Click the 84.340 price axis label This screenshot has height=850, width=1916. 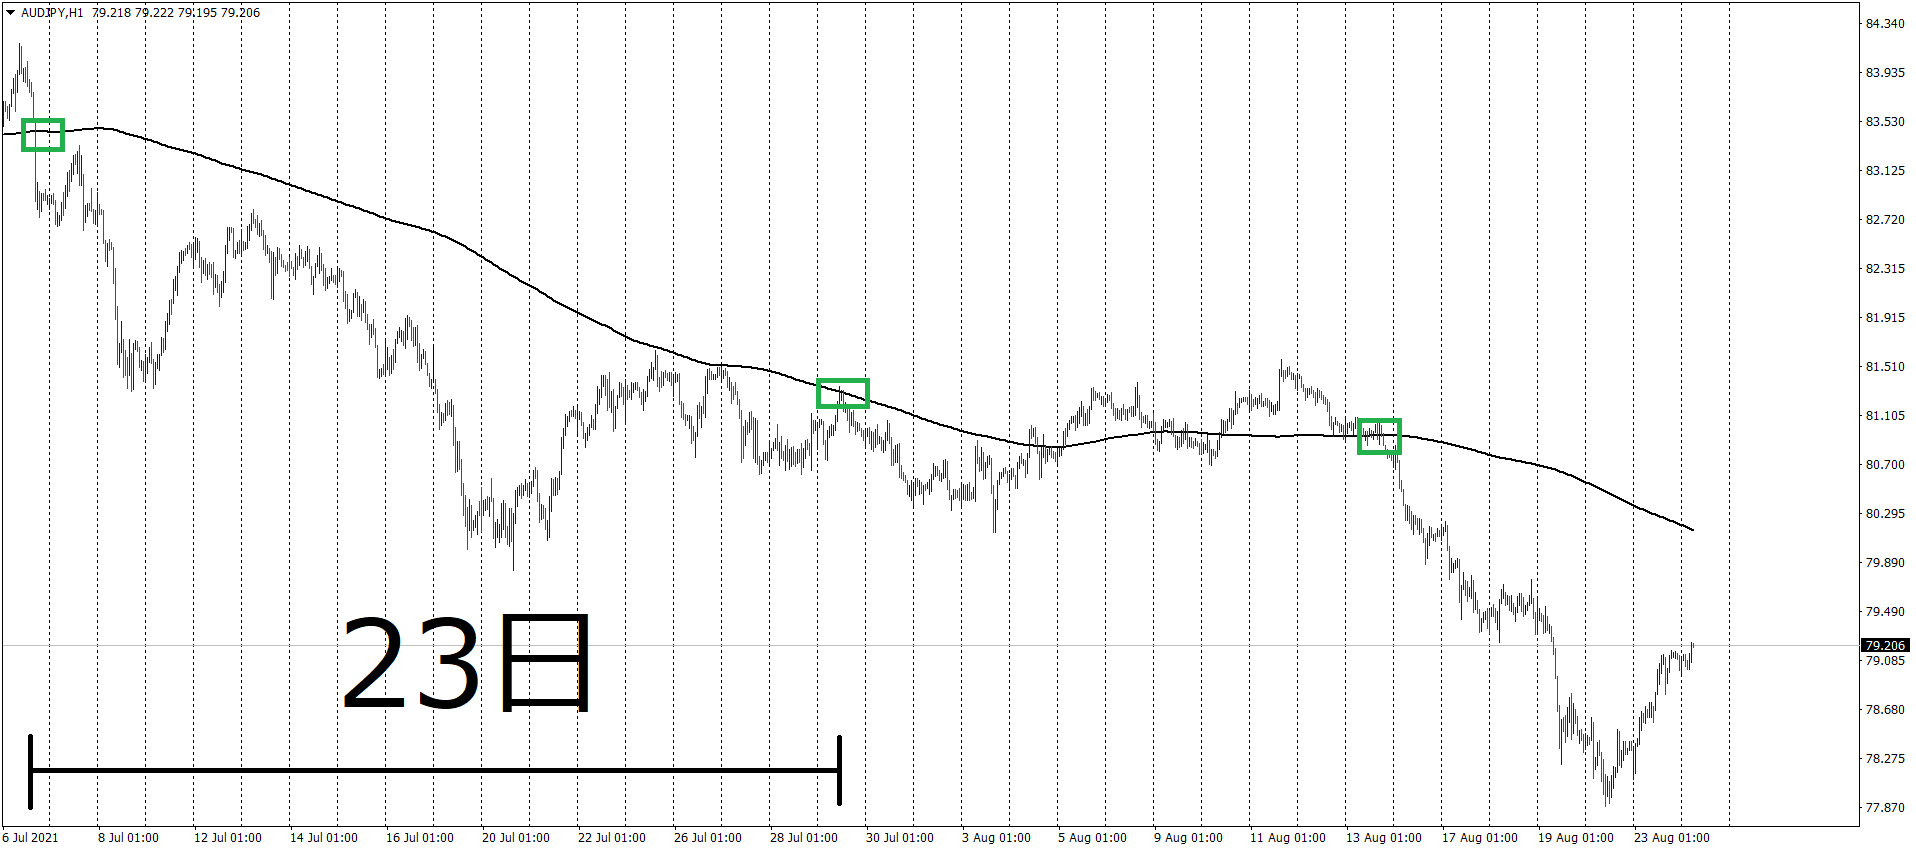coord(1885,24)
